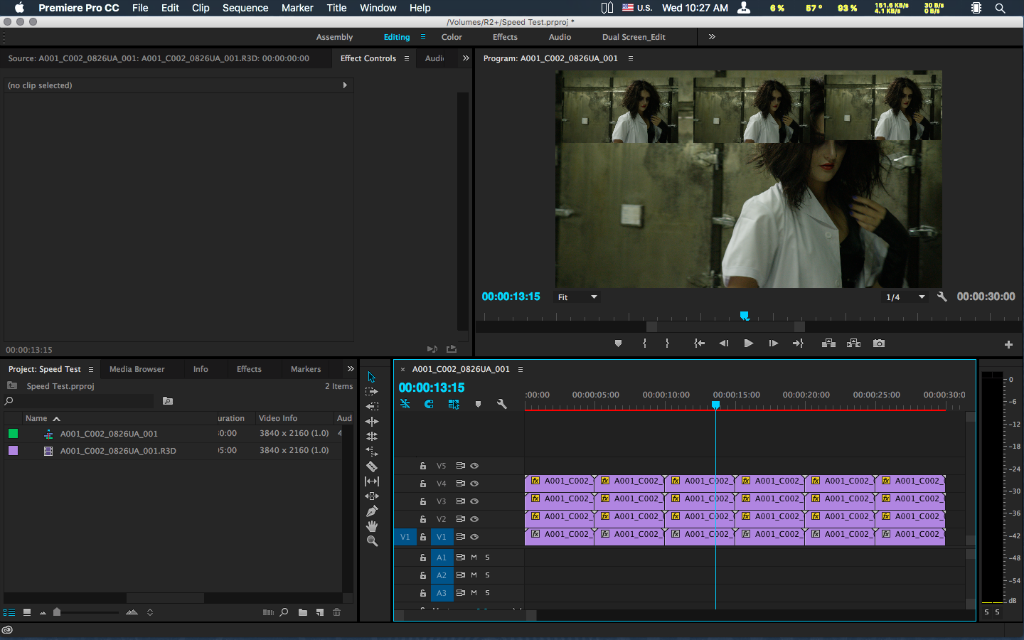Adjust Project panel thumbnail zoom slider
This screenshot has width=1024, height=640.
tap(57, 612)
